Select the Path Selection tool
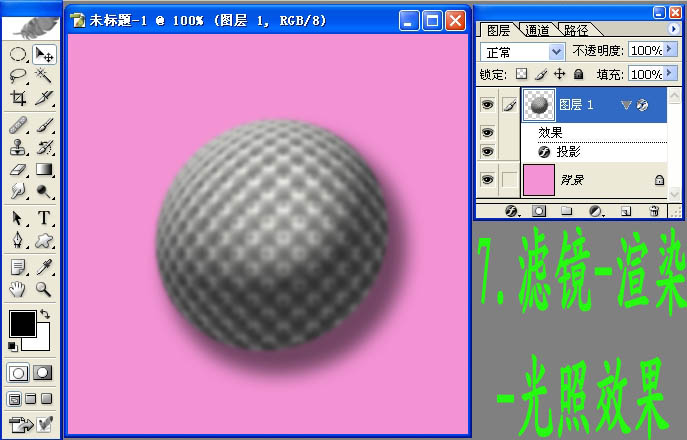Image resolution: width=687 pixels, height=440 pixels. point(18,218)
